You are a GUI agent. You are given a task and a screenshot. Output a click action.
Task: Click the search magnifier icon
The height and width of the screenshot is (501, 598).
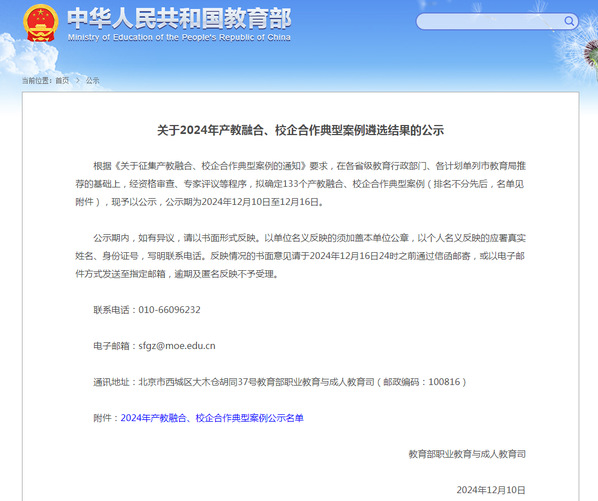[x=569, y=21]
